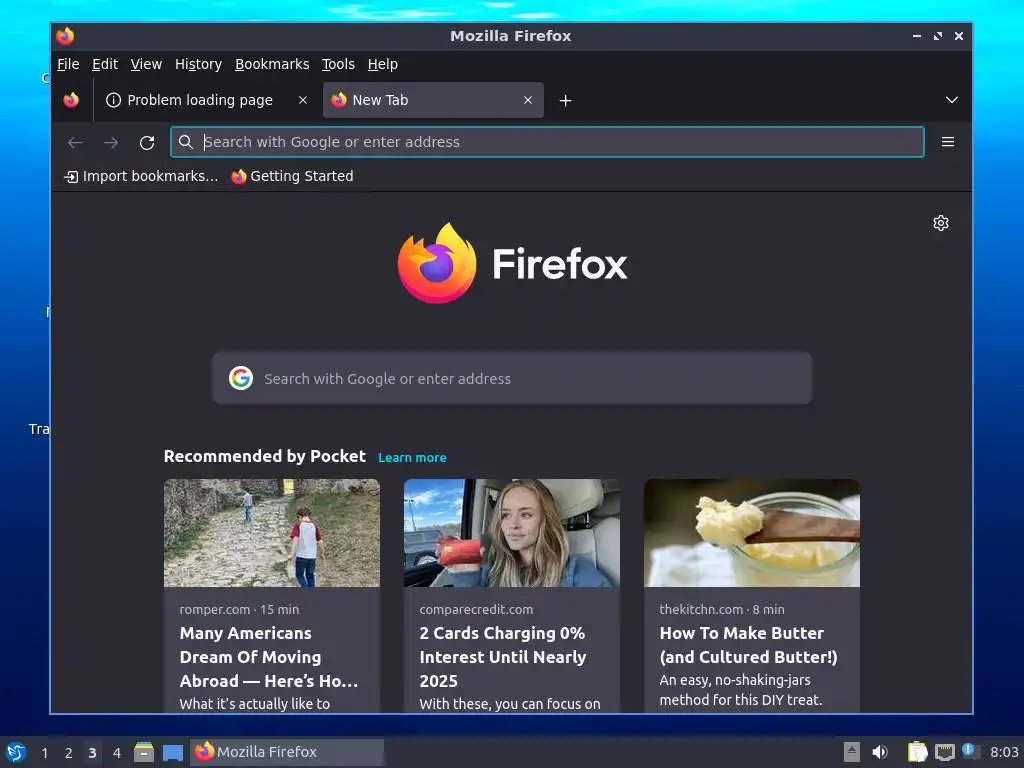Close the New Tab tab
1024x768 pixels.
[x=528, y=100]
